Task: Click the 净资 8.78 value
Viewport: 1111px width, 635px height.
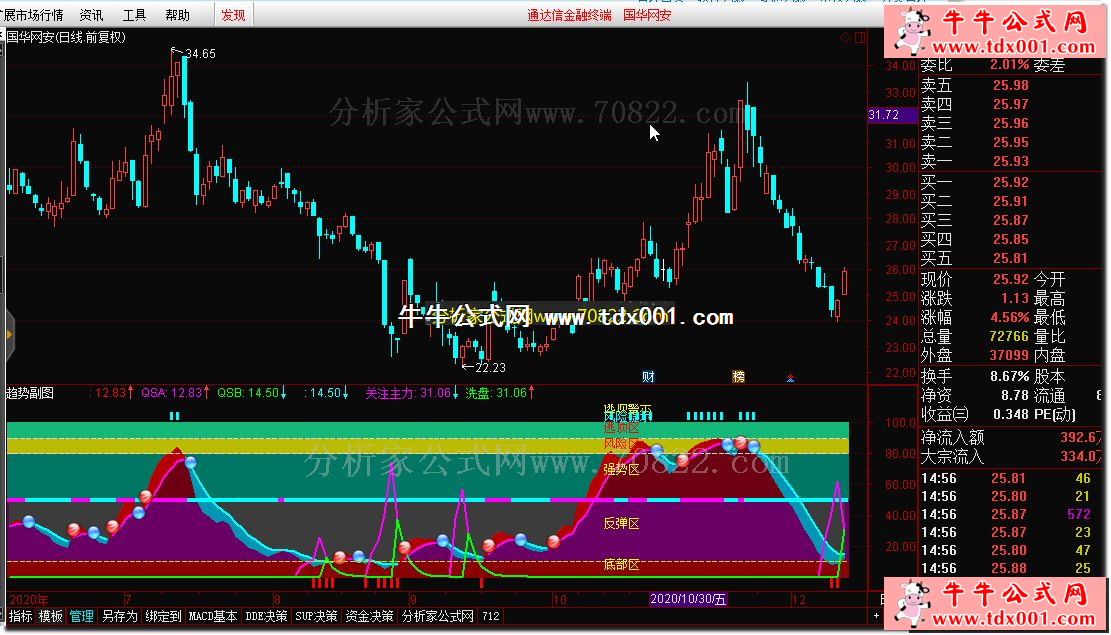Action: coord(1014,395)
